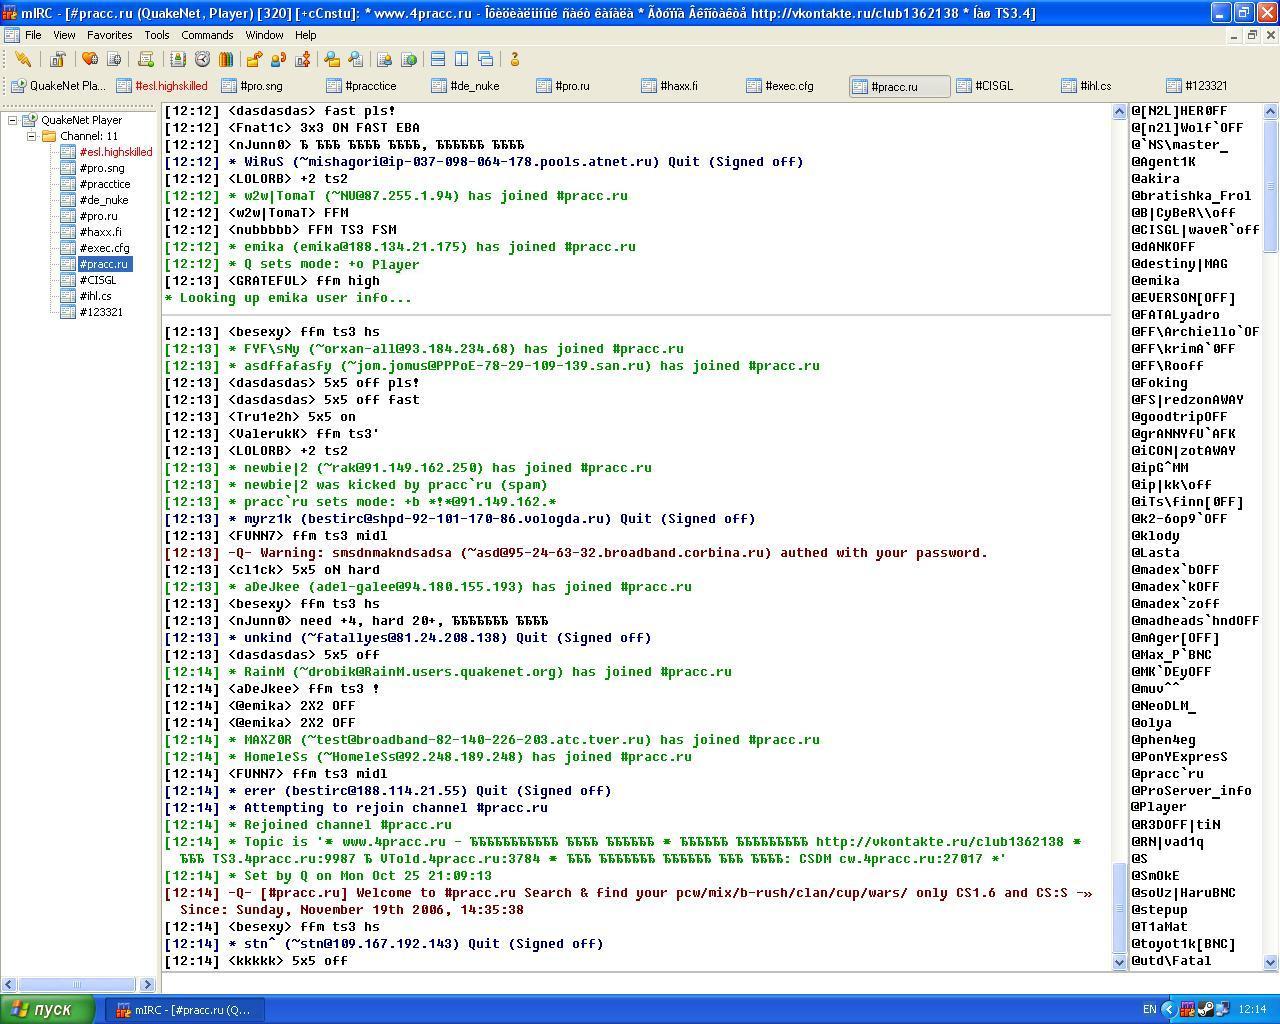
Task: Cascade windows using toolbar icon
Action: point(486,60)
